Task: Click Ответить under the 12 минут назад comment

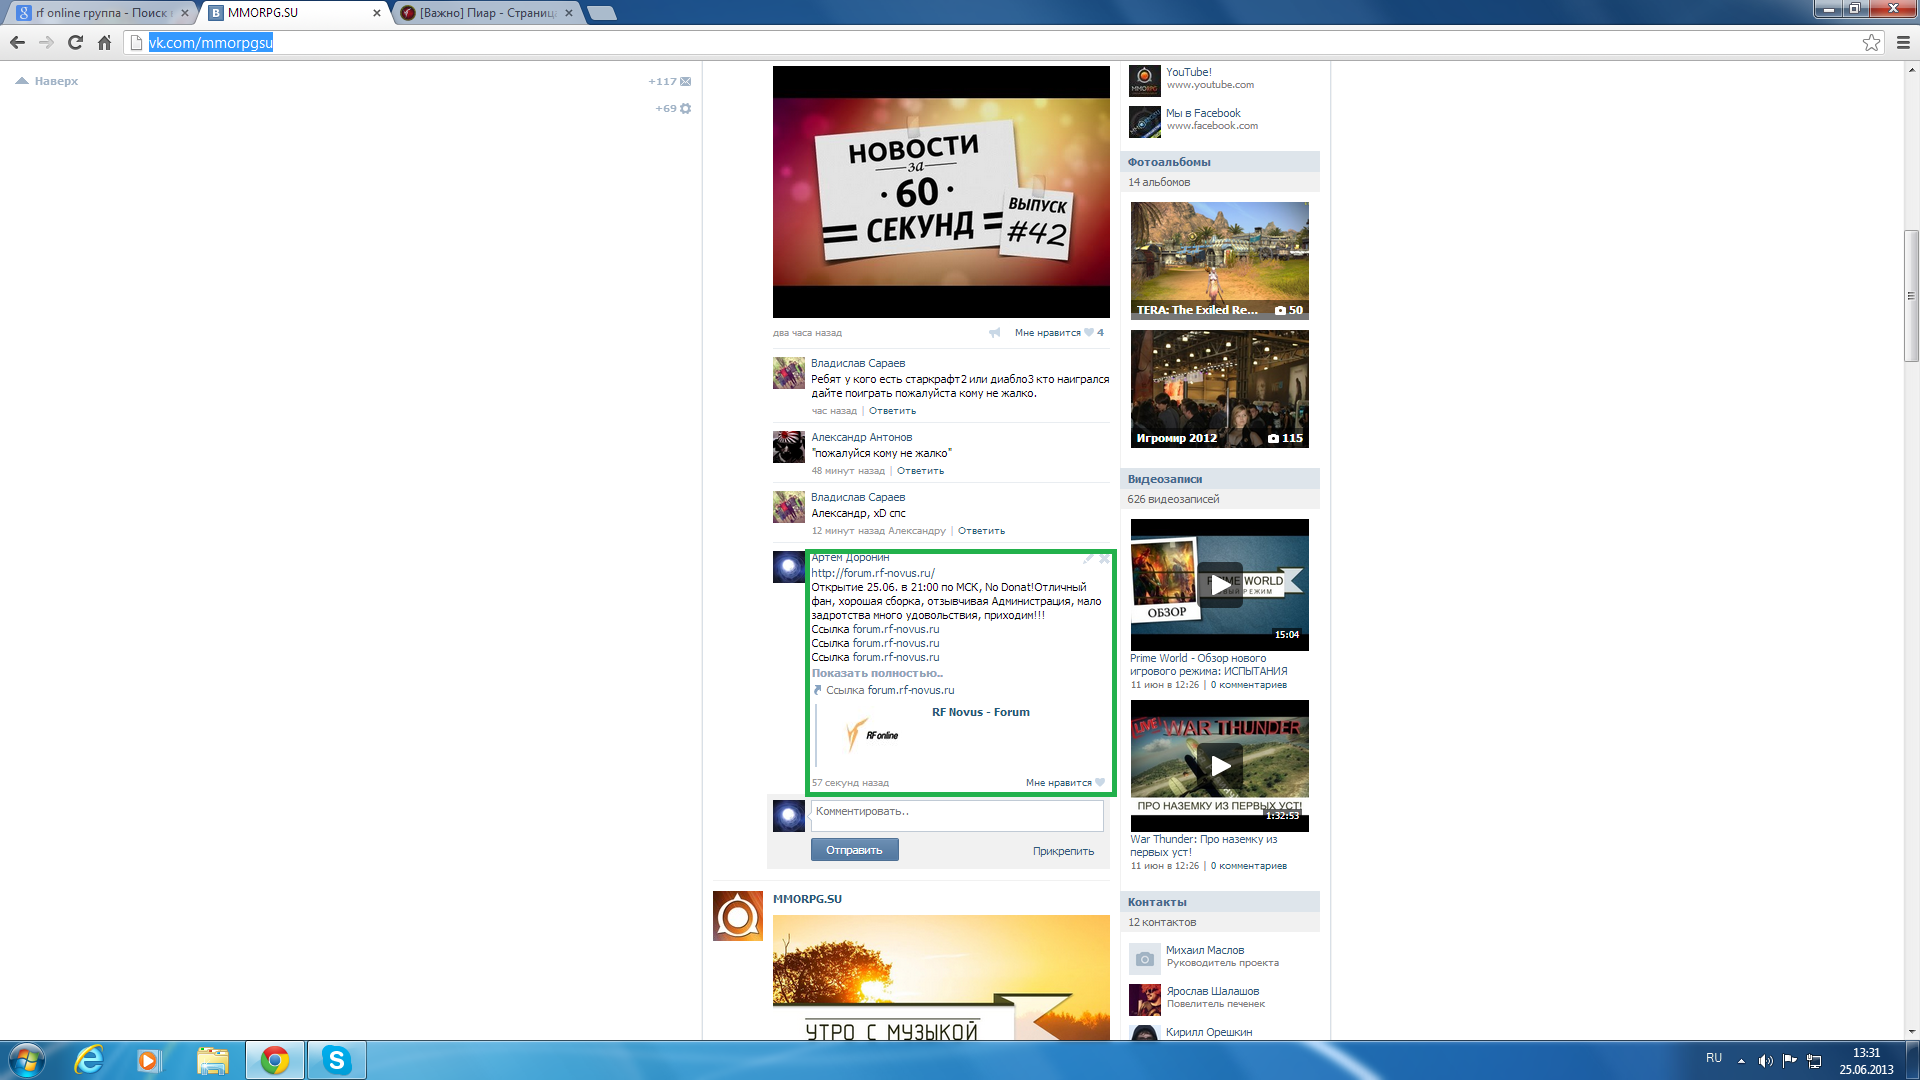Action: 981,531
